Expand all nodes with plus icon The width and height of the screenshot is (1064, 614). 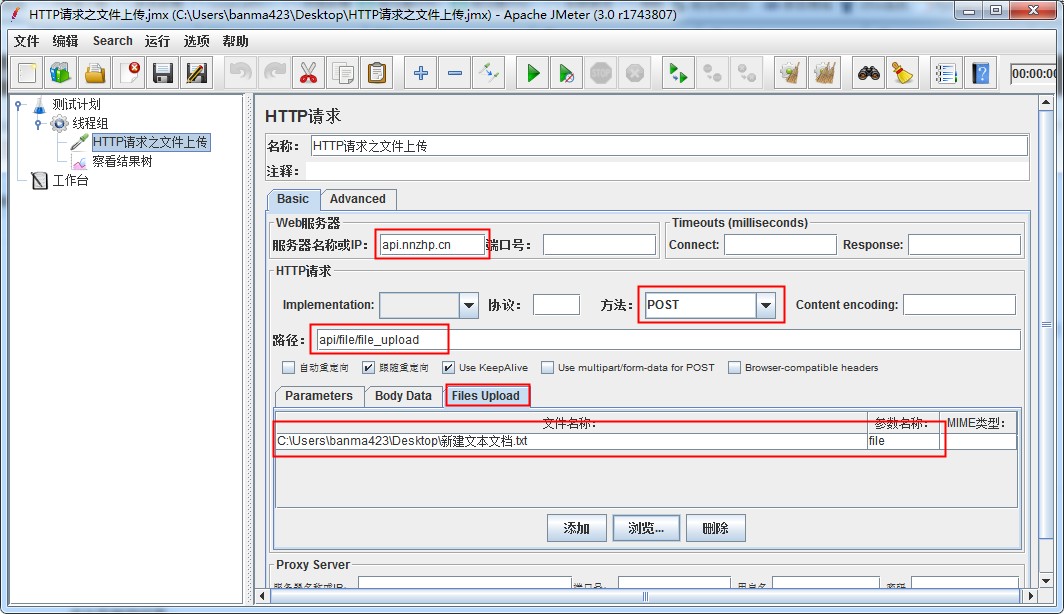click(x=421, y=73)
